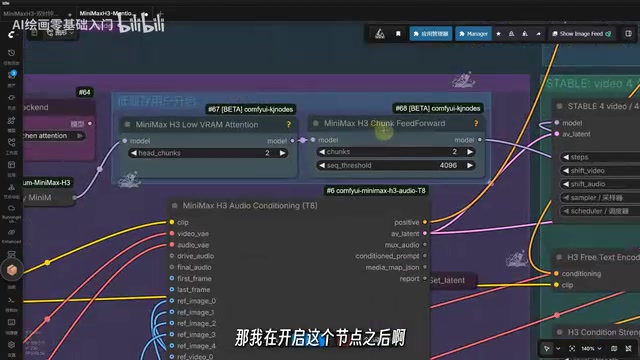Collapse the MiniMax H3 Low VRAM Attention node
This screenshot has height=360, width=640.
tap(127, 124)
